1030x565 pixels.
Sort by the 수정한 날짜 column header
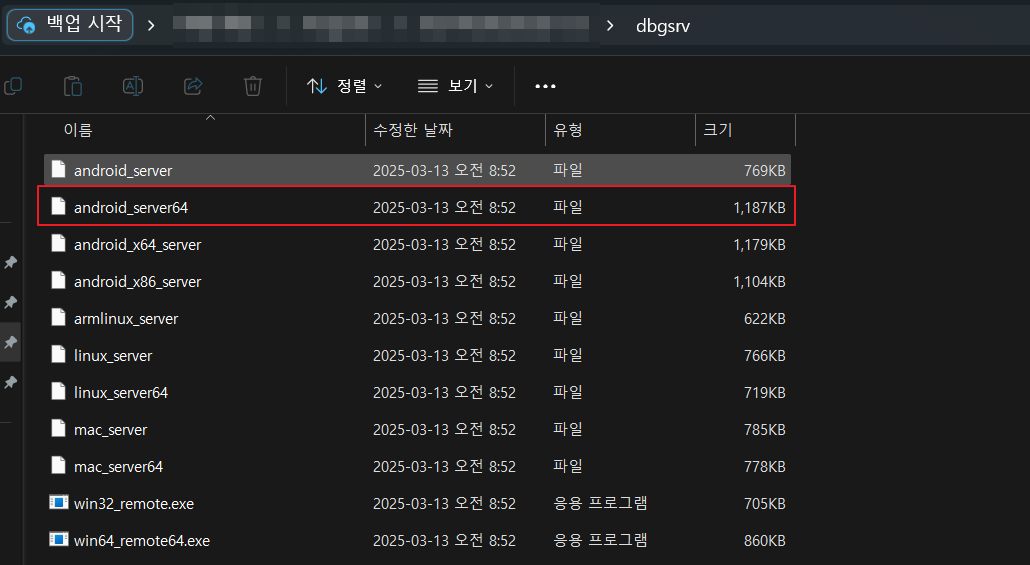[413, 130]
